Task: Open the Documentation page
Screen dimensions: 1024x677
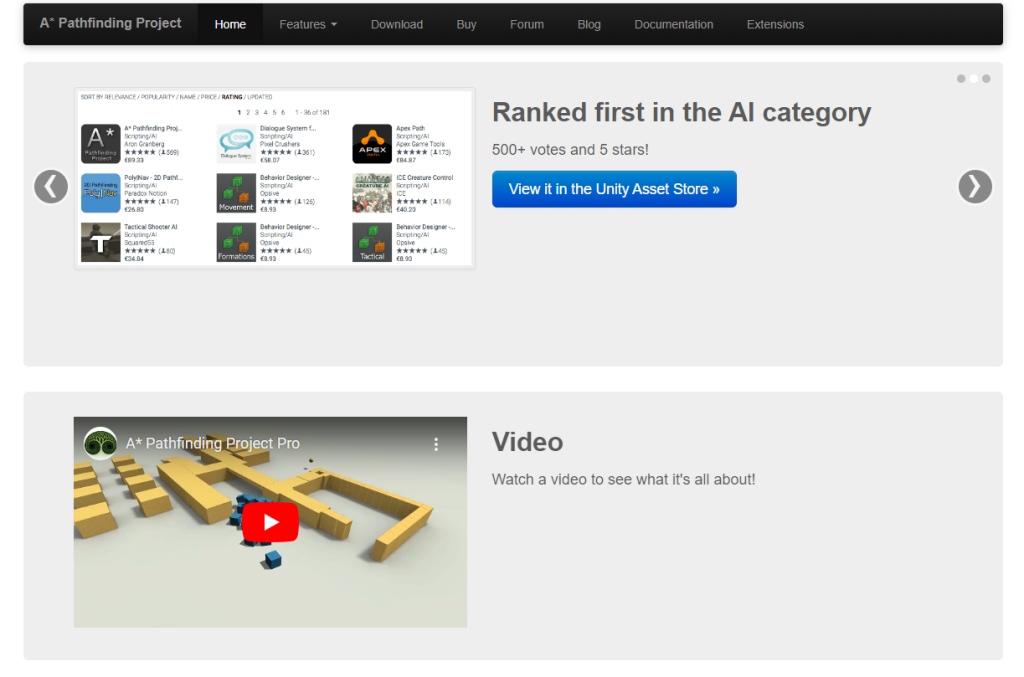Action: (673, 24)
